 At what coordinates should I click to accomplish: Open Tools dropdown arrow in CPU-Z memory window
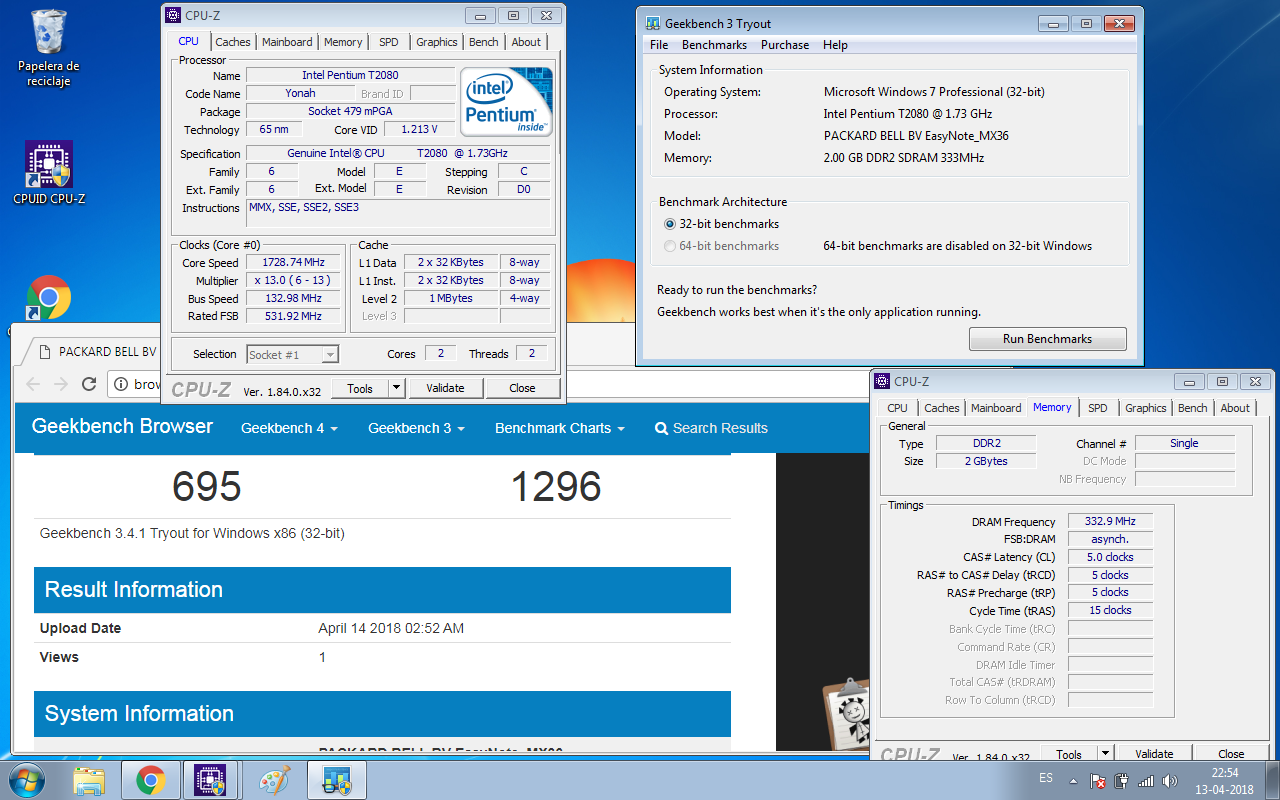pos(1106,754)
